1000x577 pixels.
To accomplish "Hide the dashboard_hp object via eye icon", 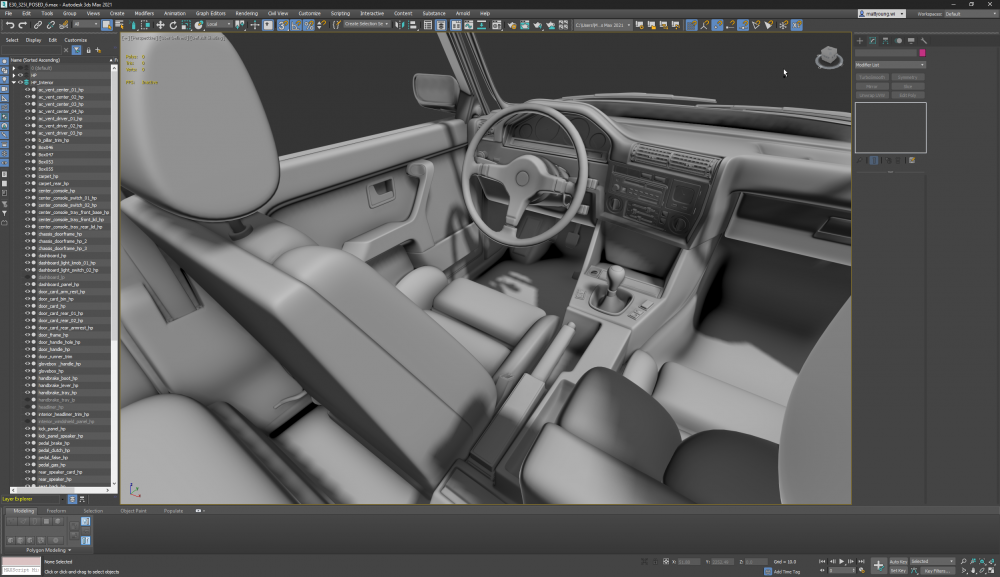I will [x=27, y=256].
